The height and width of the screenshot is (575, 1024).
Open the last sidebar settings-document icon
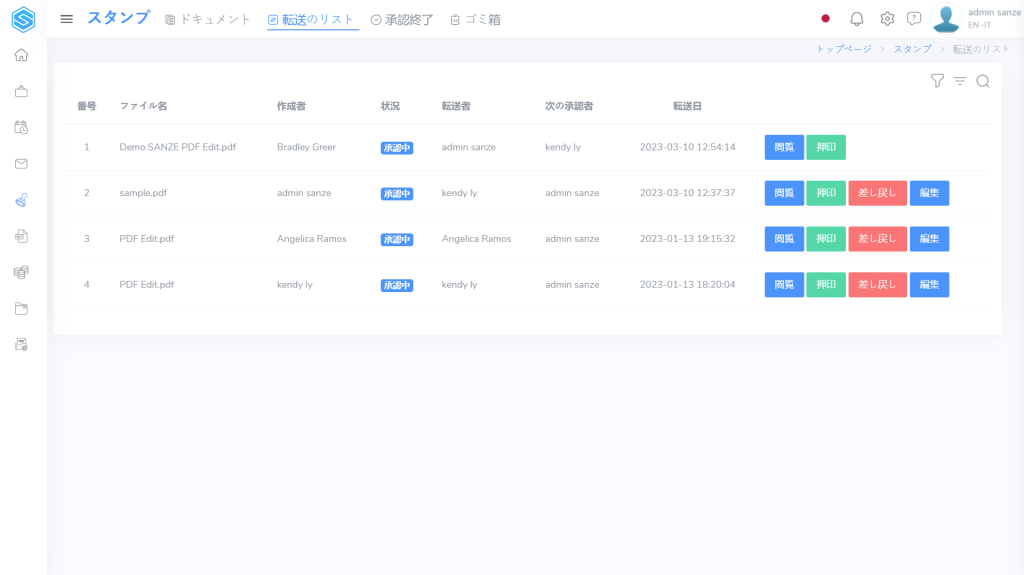pyautogui.click(x=22, y=344)
